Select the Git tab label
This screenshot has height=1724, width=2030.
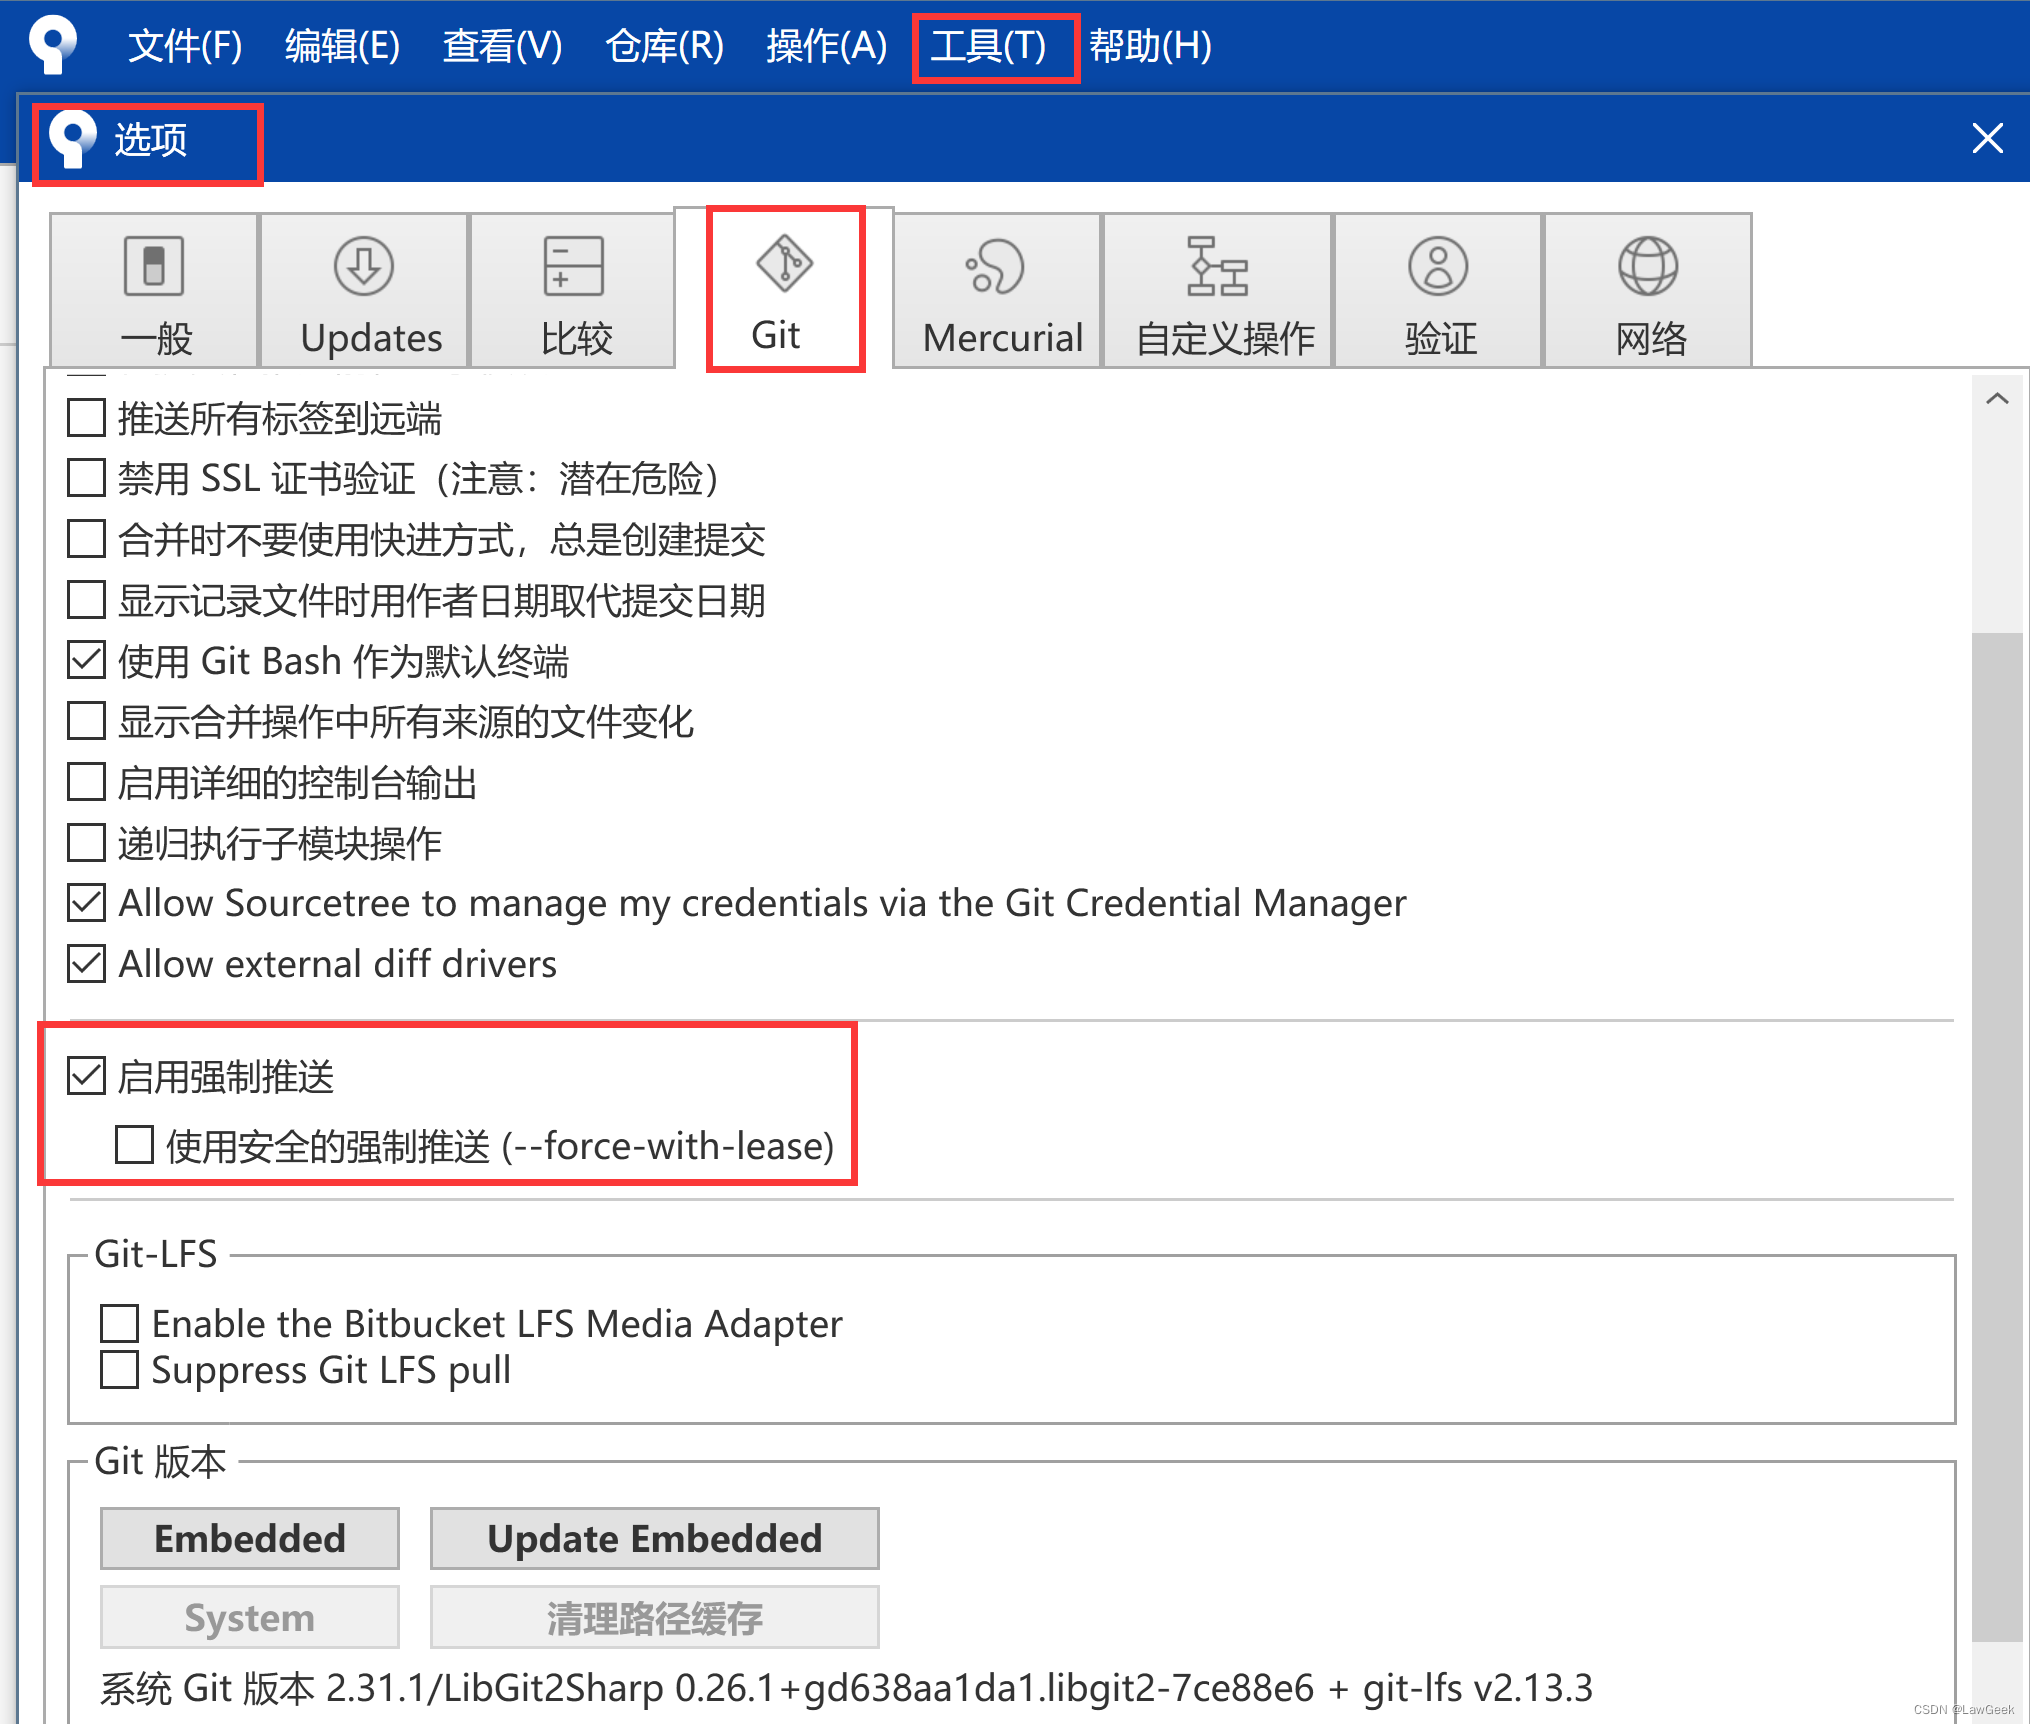(776, 335)
